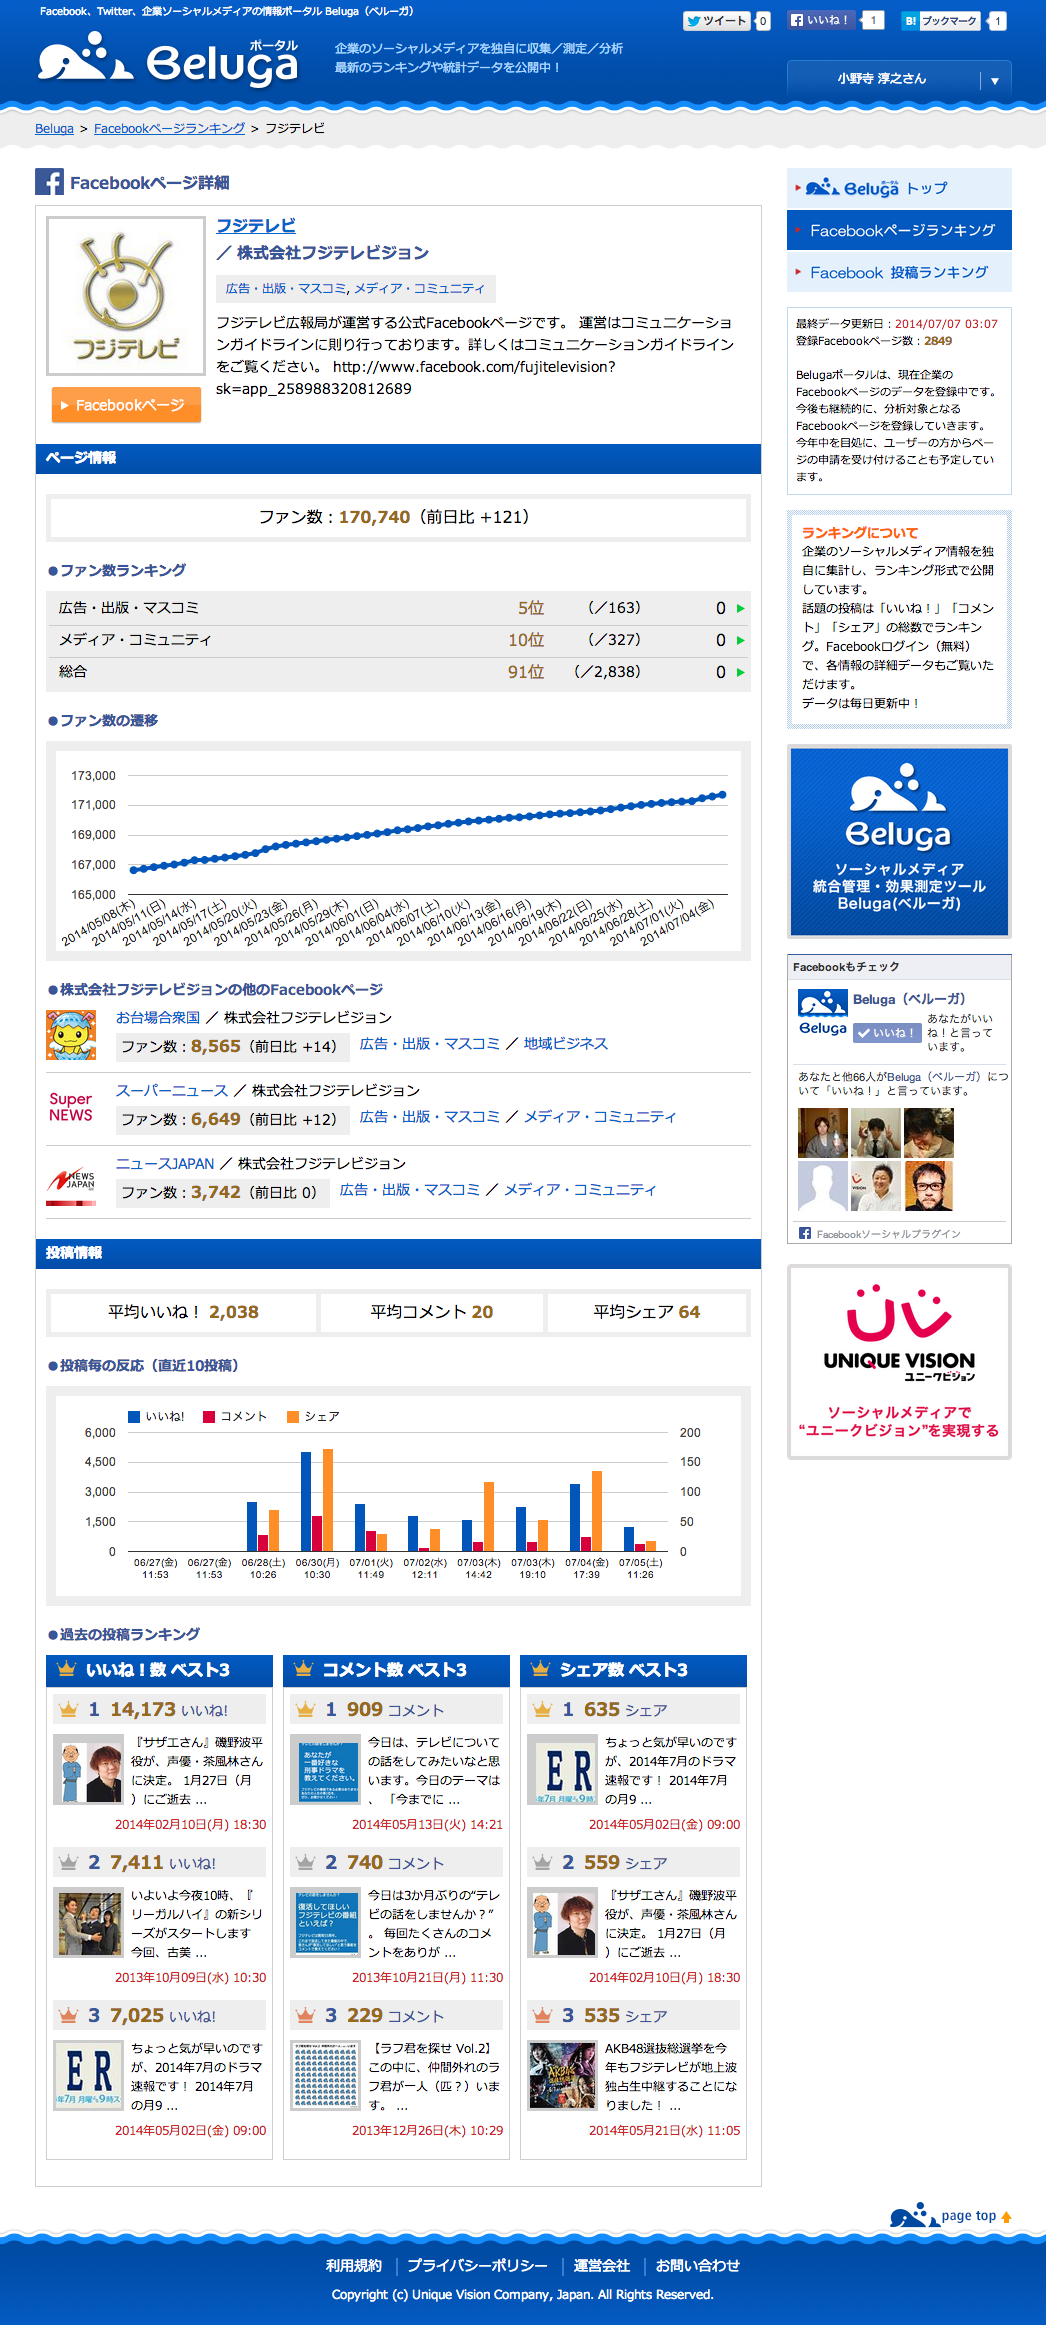Click silver crown beside 7,411 いいね!
1046x2325 pixels.
click(x=68, y=1863)
